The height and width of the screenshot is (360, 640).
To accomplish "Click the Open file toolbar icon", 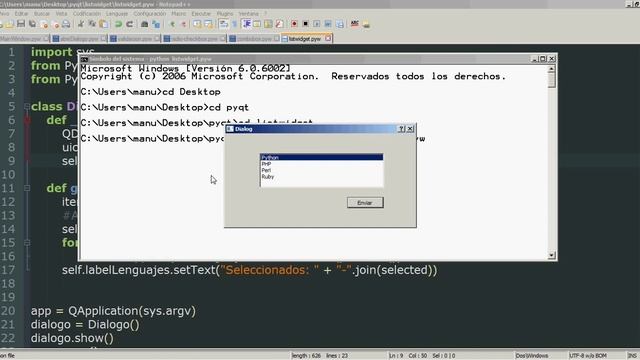I will 9,24.
